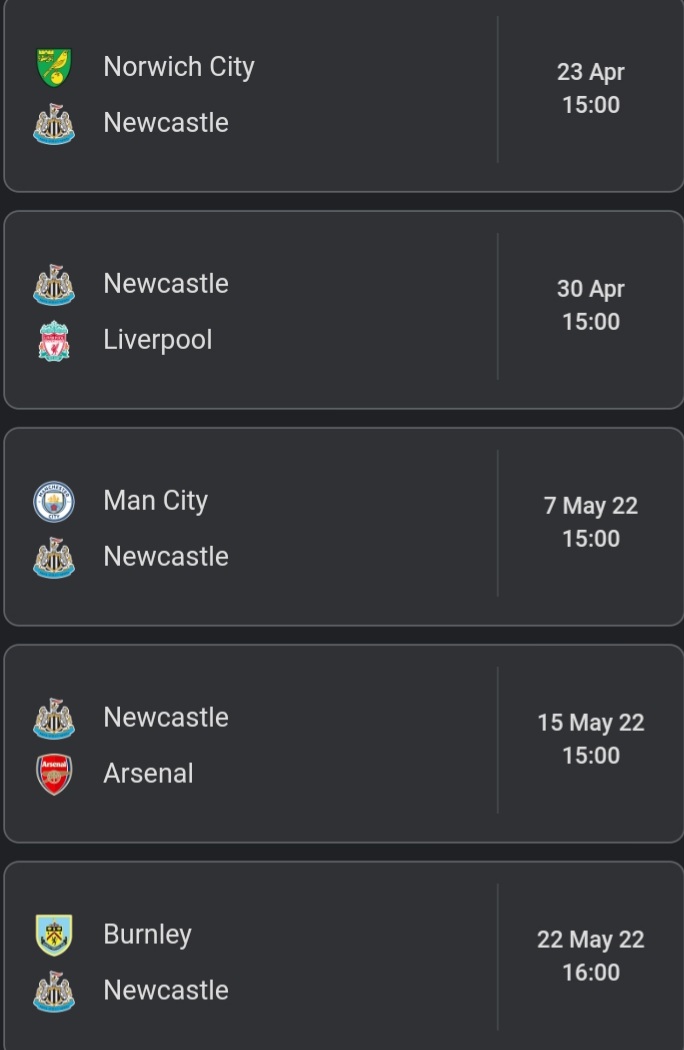Click the 23 Apr match date

[x=590, y=72]
